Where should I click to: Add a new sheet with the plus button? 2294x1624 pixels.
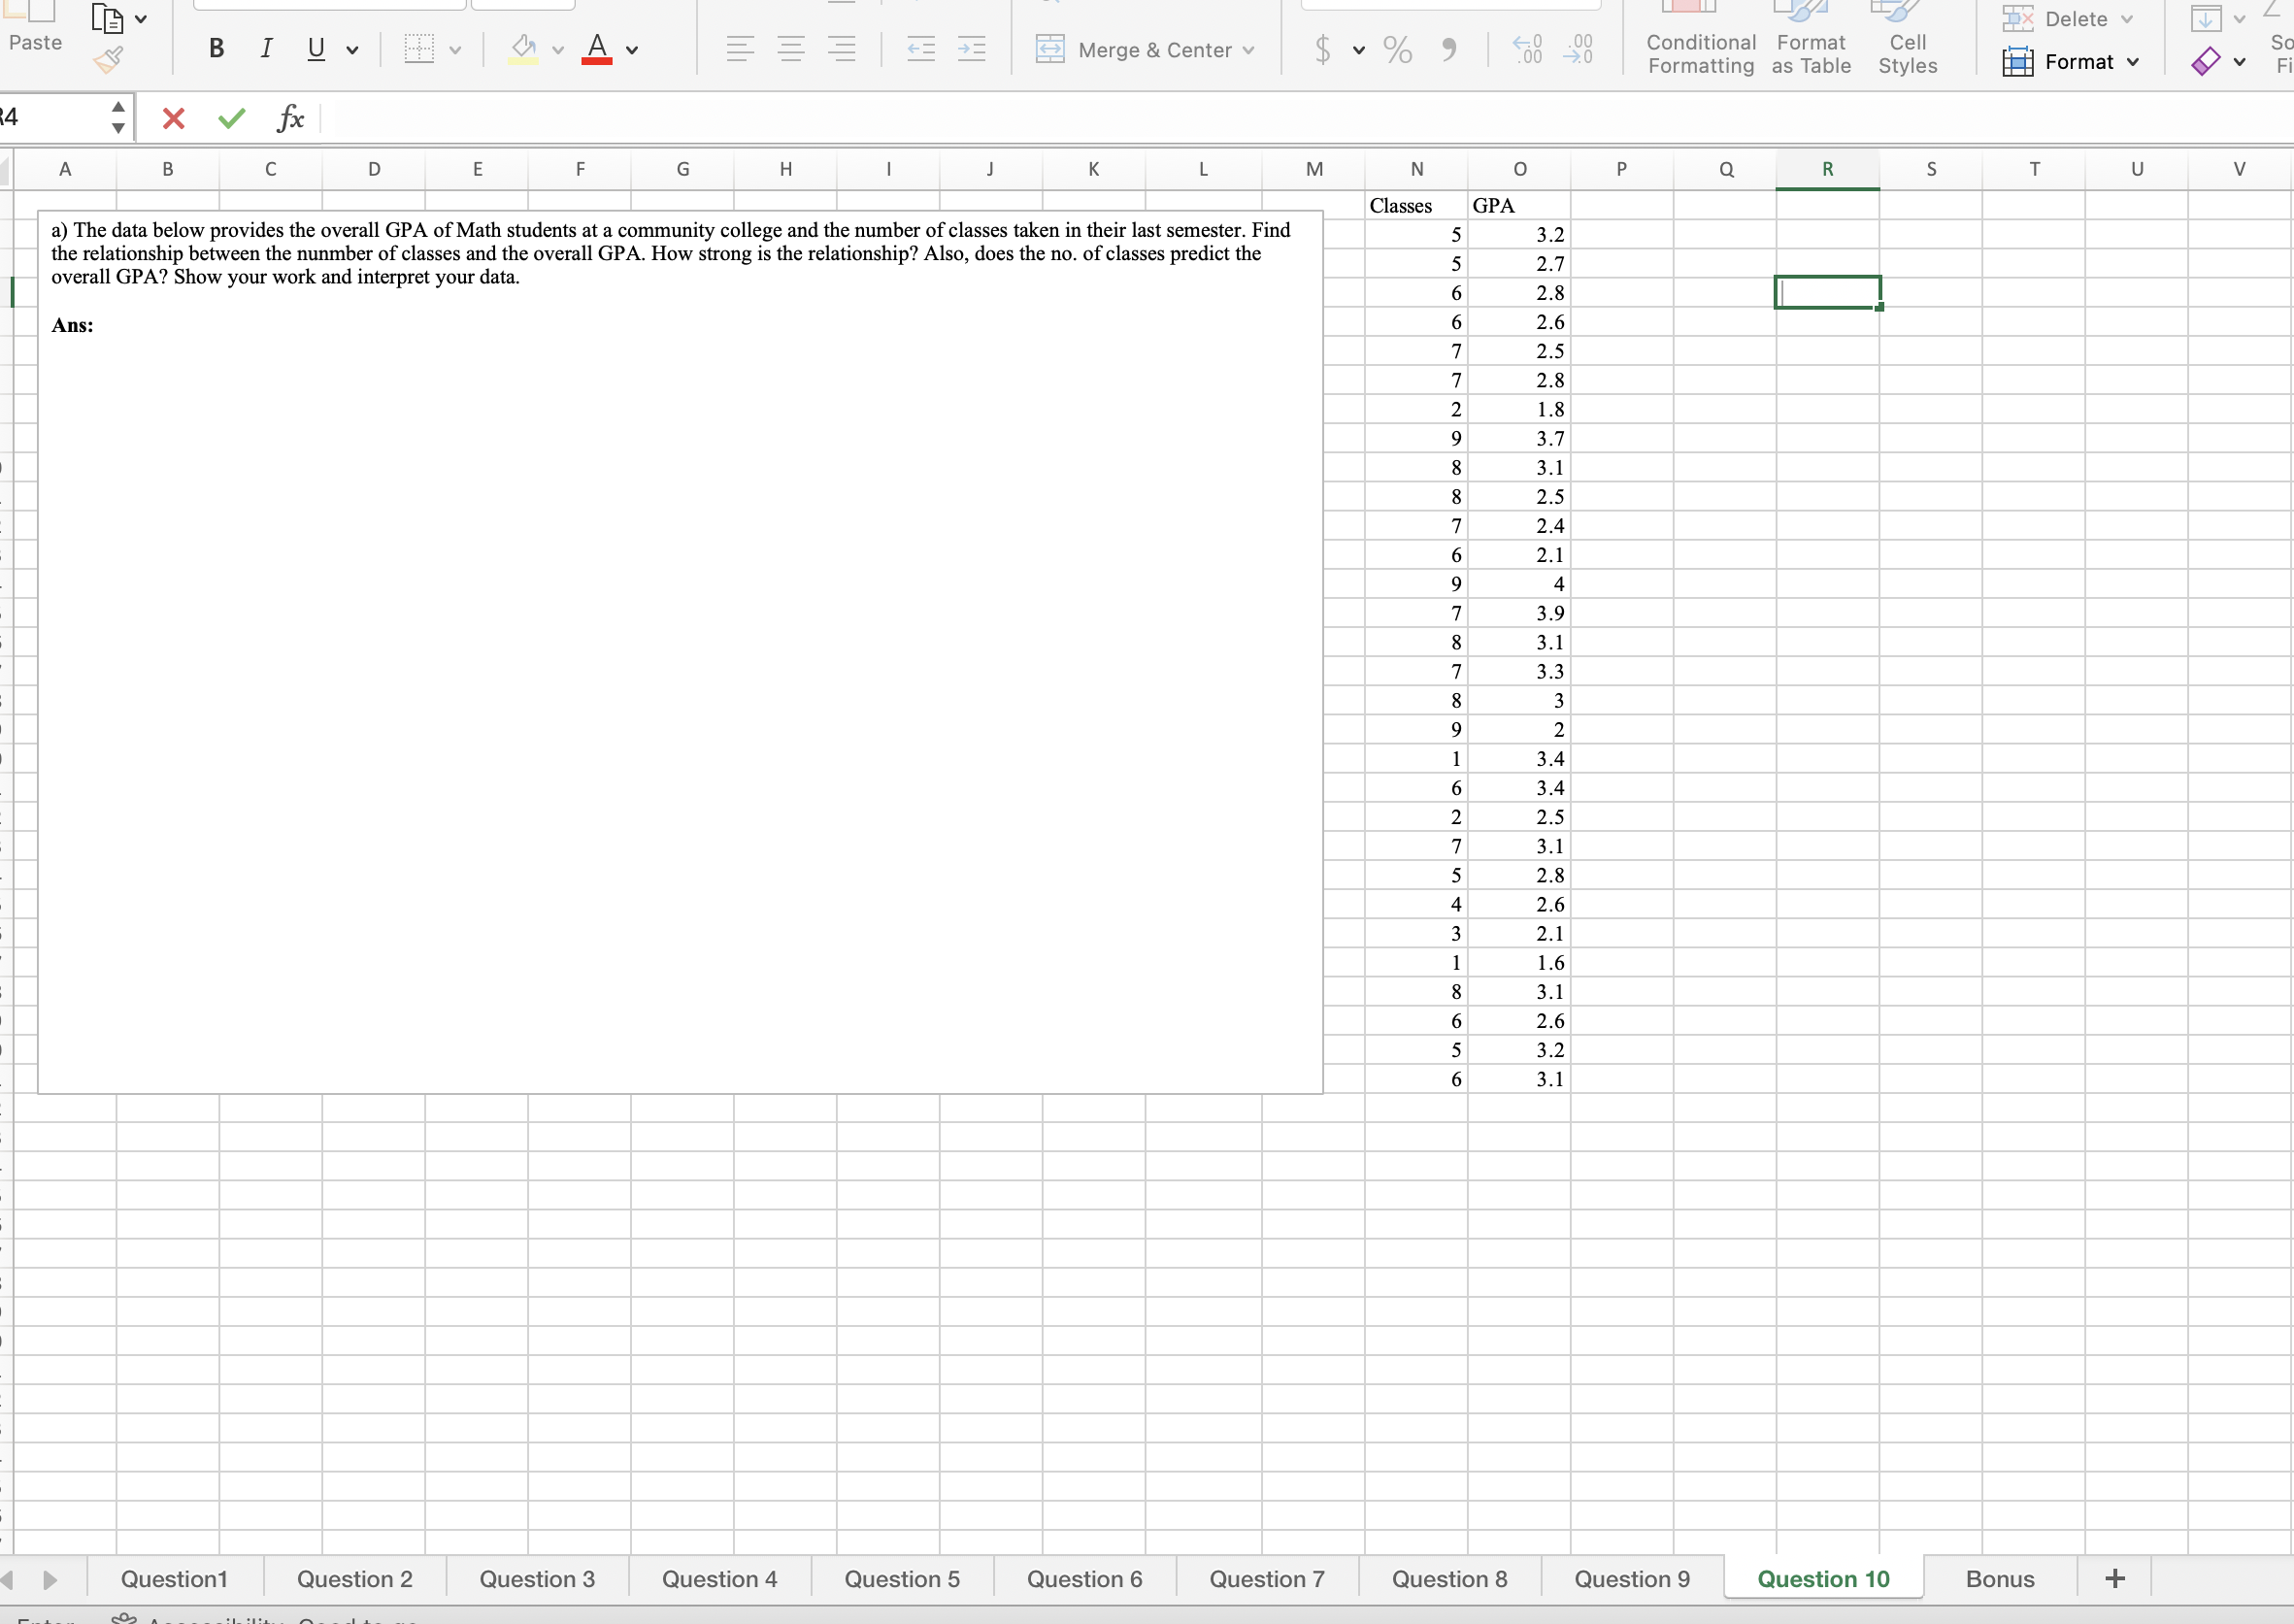click(x=2114, y=1578)
